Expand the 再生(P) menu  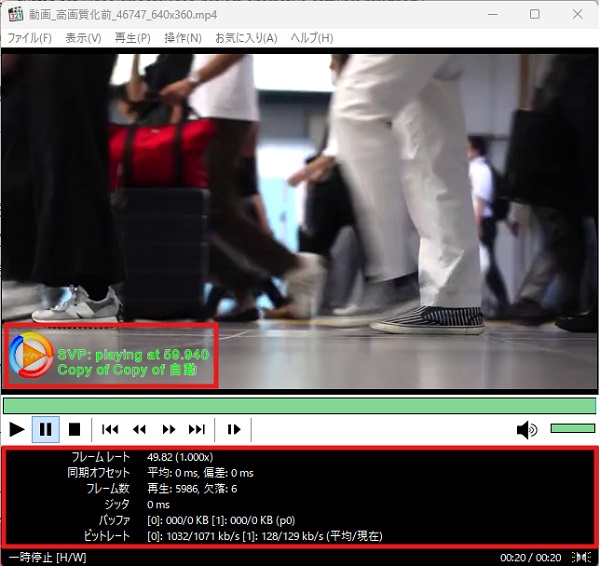click(x=133, y=38)
